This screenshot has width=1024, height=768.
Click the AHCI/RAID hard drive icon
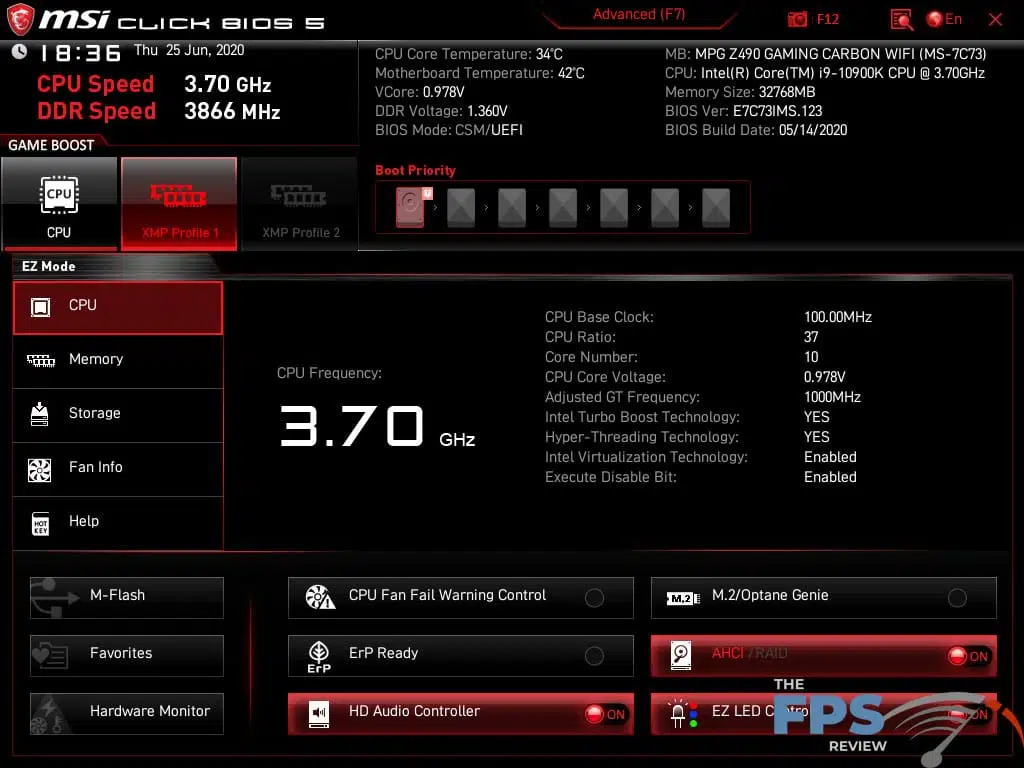[x=681, y=656]
